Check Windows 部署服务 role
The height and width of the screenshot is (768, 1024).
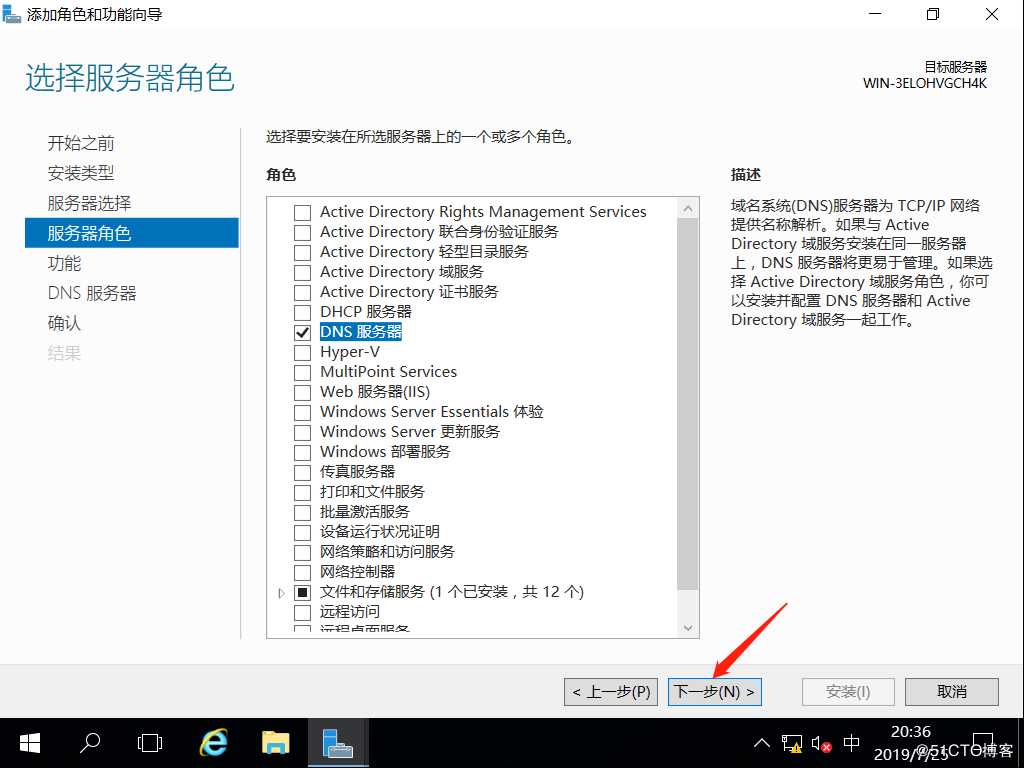302,452
